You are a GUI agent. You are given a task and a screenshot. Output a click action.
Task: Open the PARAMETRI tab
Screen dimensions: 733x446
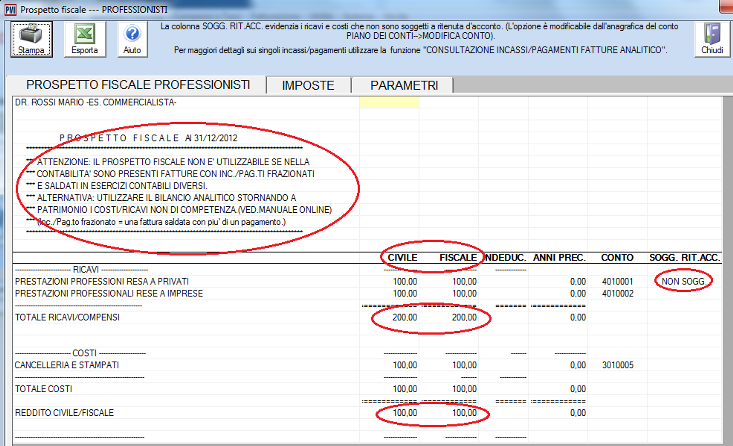(396, 86)
